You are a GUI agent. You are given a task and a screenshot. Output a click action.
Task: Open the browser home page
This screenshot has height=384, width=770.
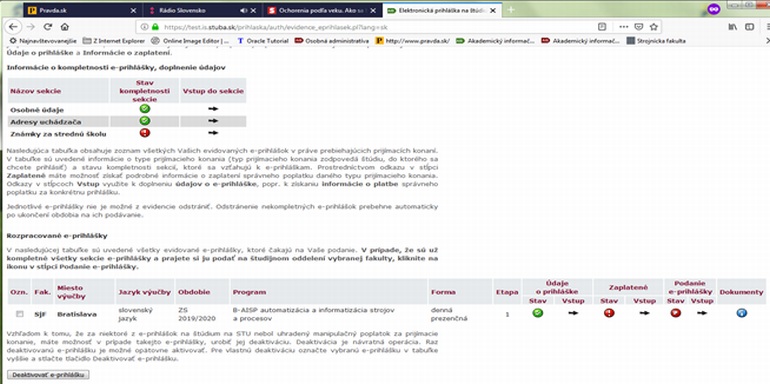[x=64, y=27]
